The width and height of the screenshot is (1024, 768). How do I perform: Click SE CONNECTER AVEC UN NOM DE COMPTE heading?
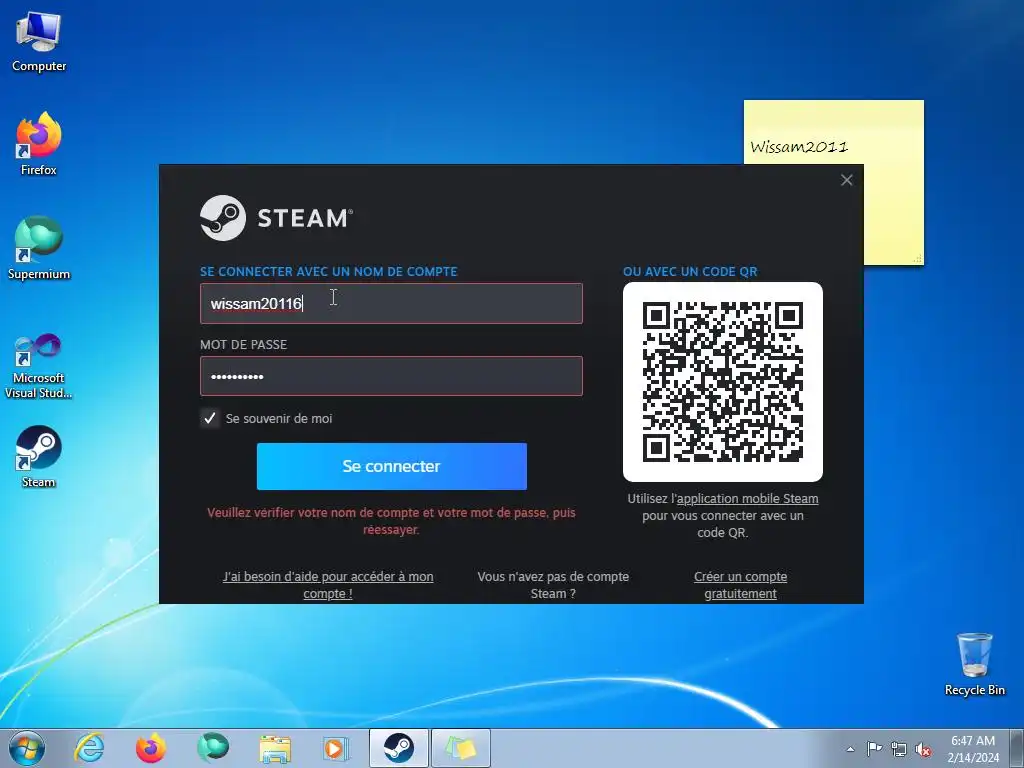pos(328,272)
